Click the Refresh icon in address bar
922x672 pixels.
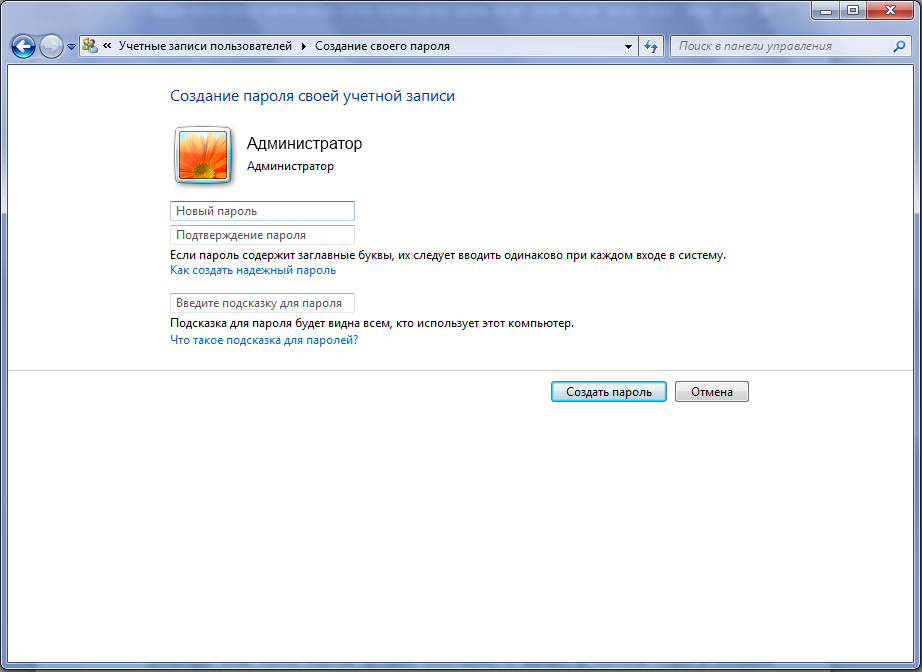pyautogui.click(x=650, y=46)
